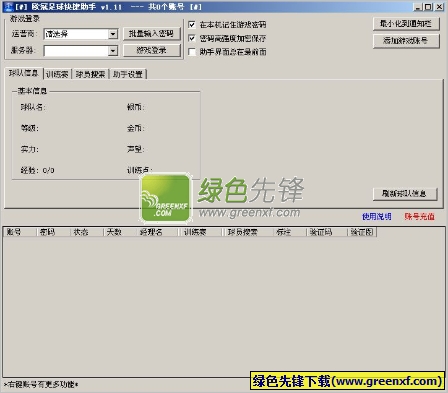Toggle 密码高强度加密保存 checkbox
The height and width of the screenshot is (393, 448).
[x=192, y=38]
